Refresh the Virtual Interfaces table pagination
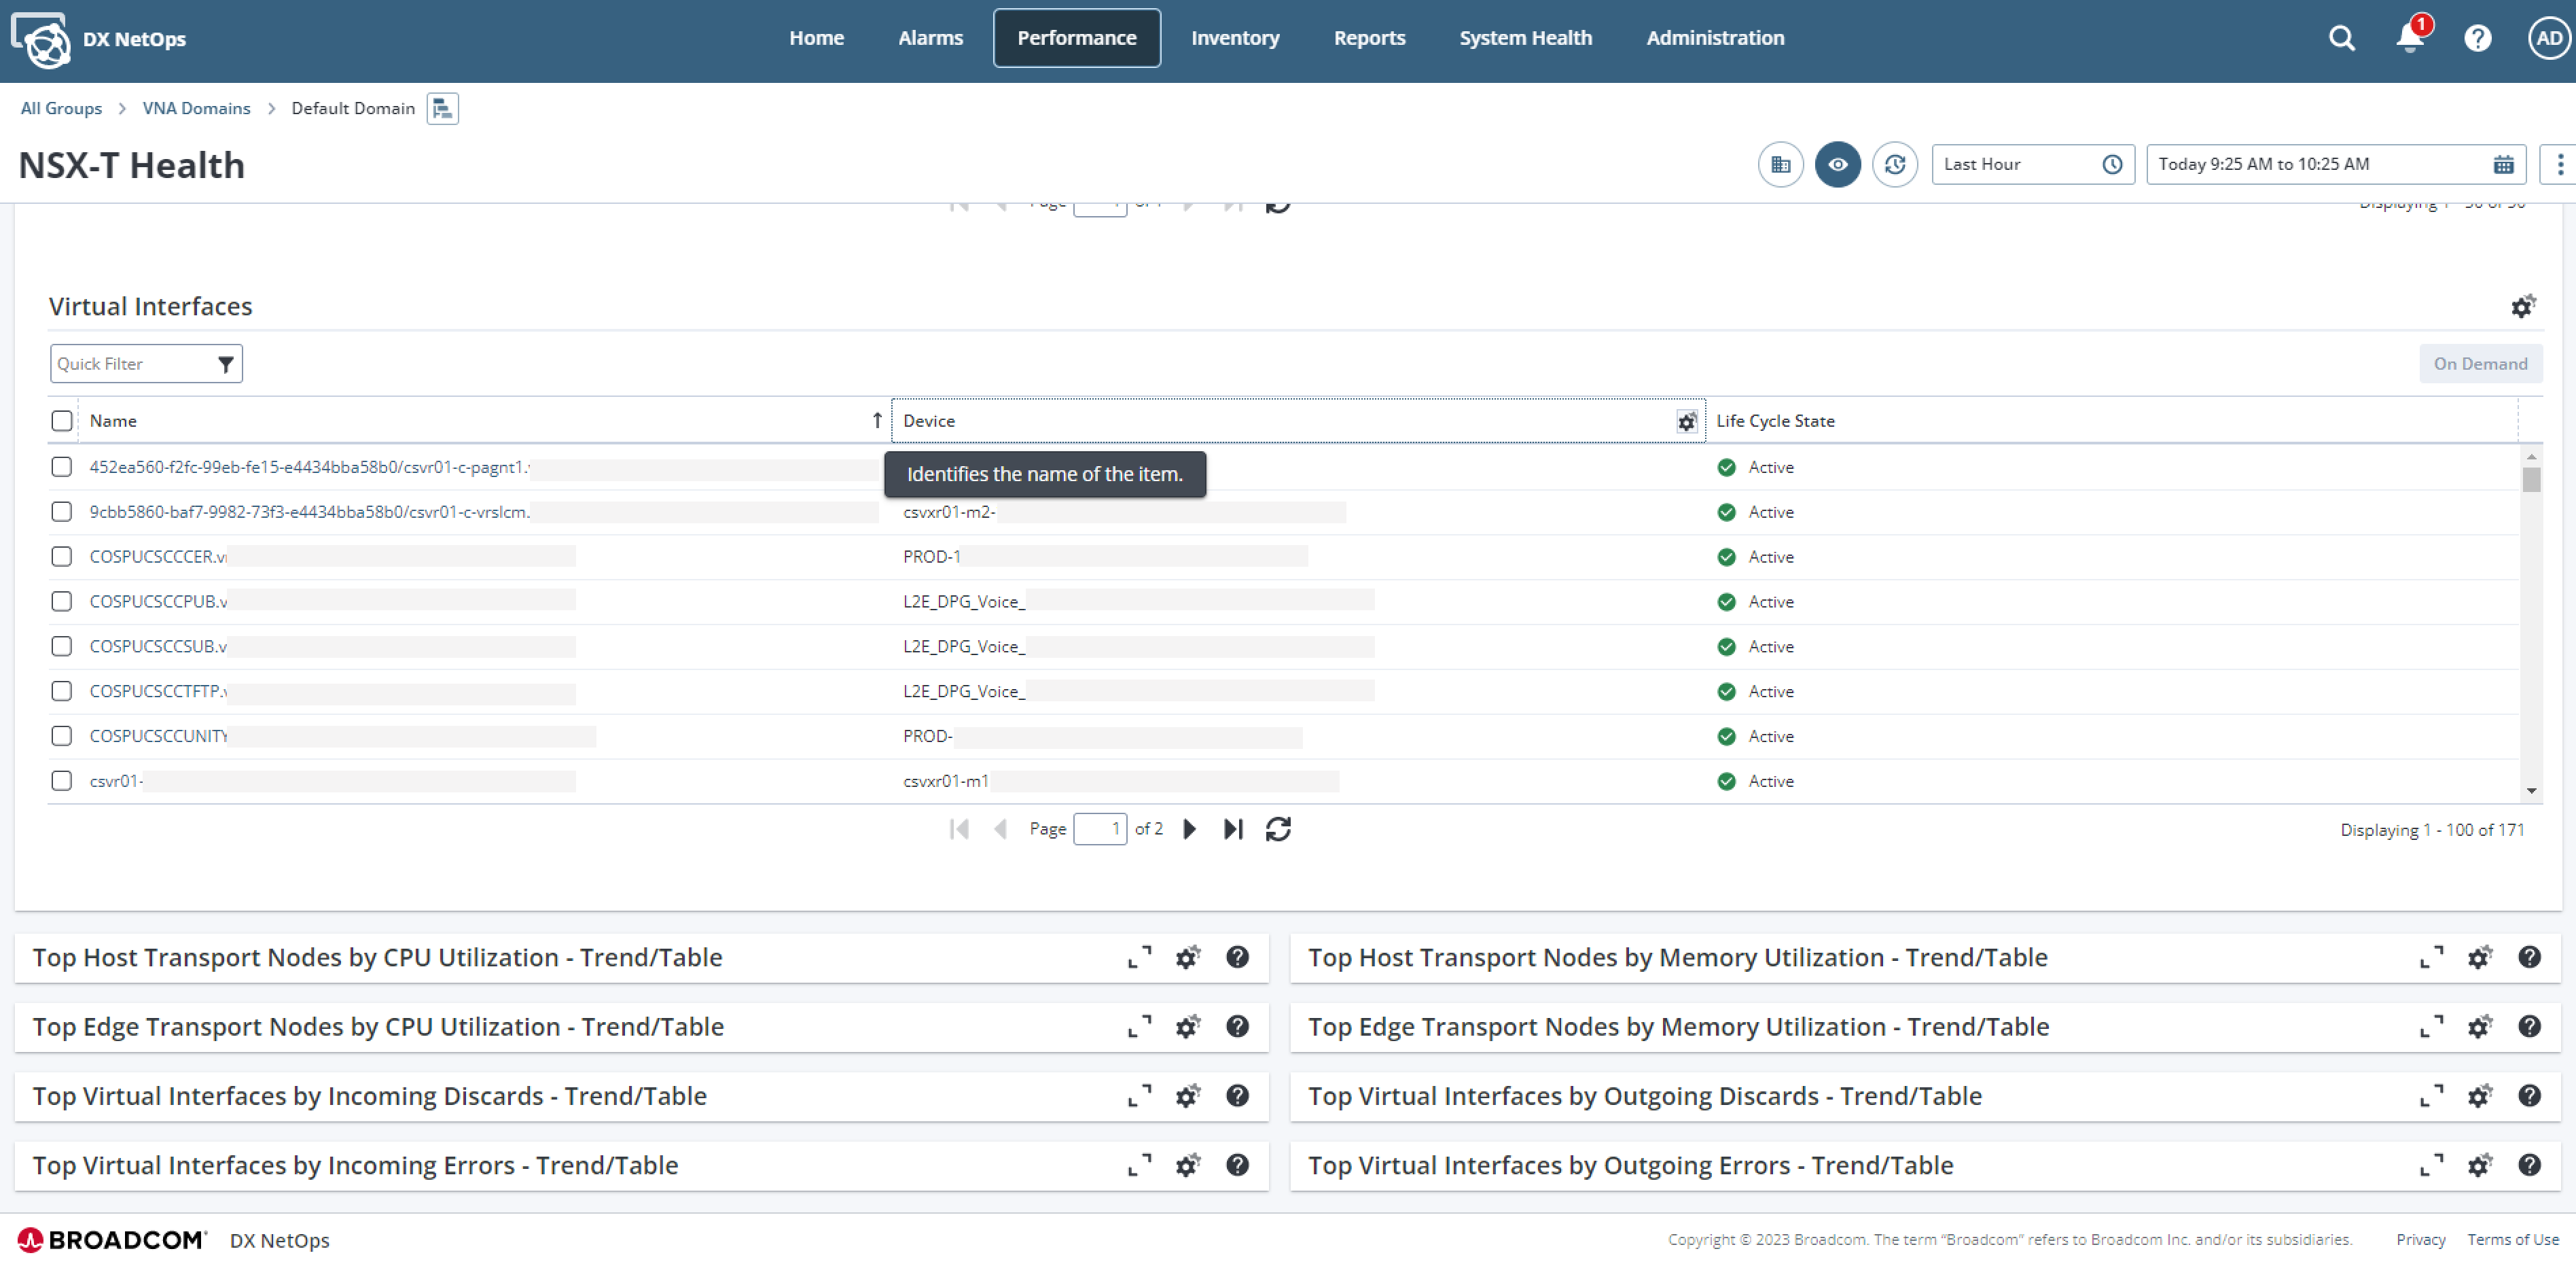Screen dimensions: 2576x1264 coord(1278,828)
